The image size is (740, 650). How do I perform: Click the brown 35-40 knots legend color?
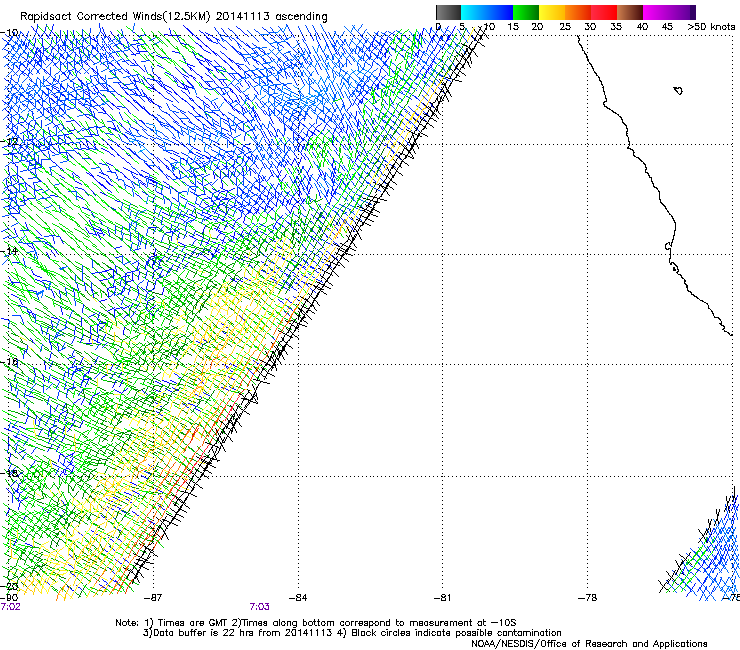tap(630, 12)
